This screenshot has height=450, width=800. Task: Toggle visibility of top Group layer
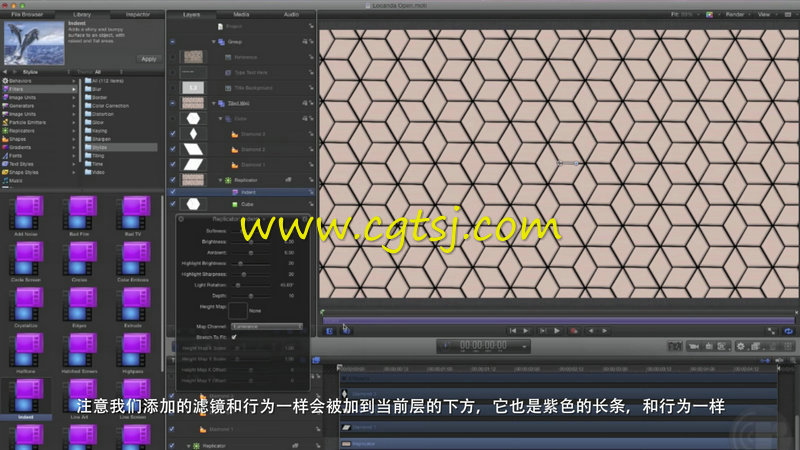tap(173, 42)
